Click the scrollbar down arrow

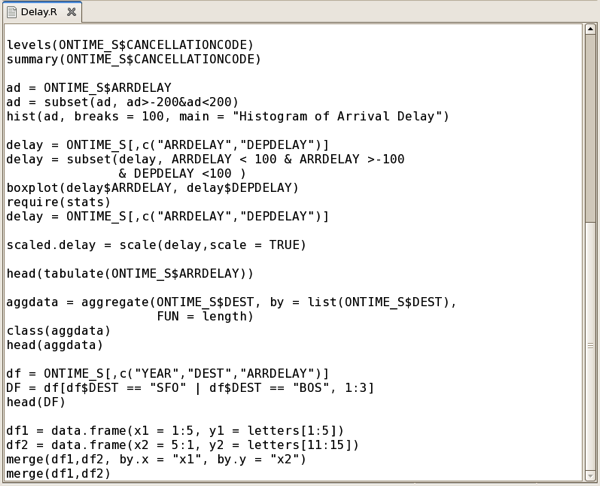click(590, 476)
